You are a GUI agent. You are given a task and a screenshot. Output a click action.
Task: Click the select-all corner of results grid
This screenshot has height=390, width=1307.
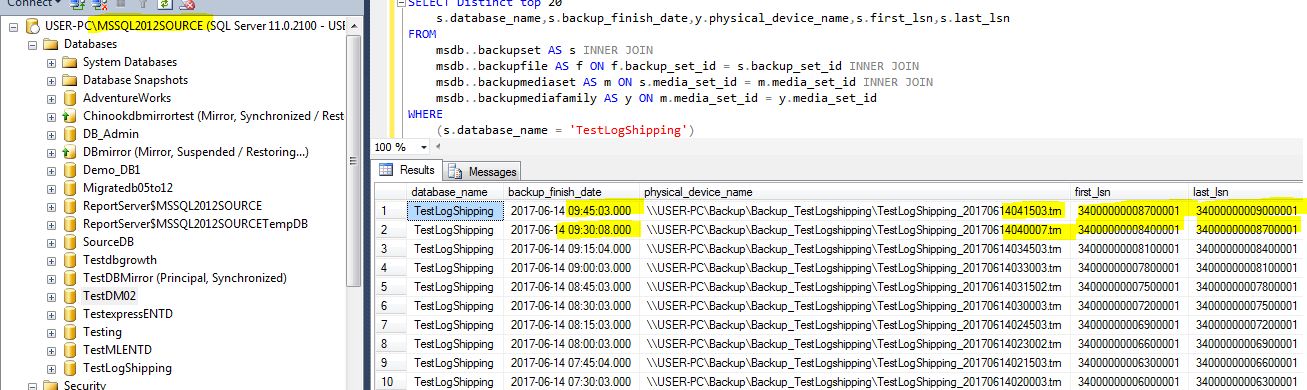[390, 191]
